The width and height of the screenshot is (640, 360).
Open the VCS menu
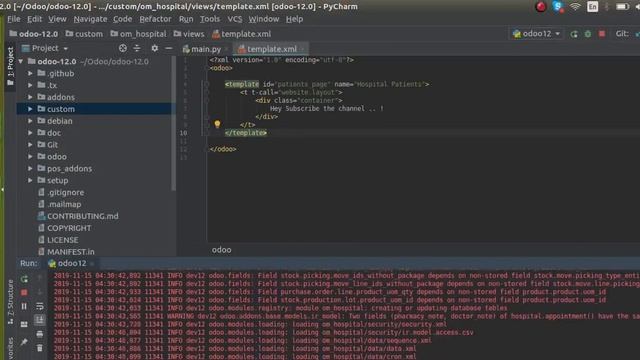[x=235, y=19]
